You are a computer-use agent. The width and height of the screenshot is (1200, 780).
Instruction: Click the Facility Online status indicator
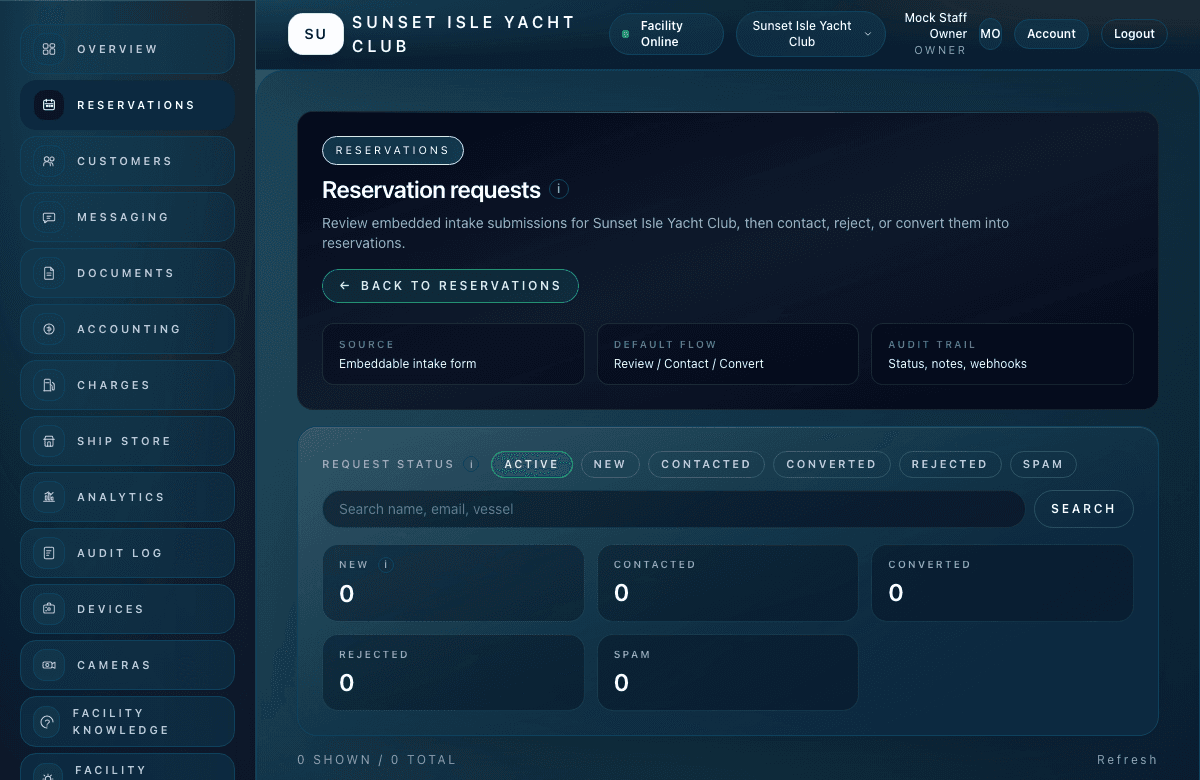[x=666, y=34]
